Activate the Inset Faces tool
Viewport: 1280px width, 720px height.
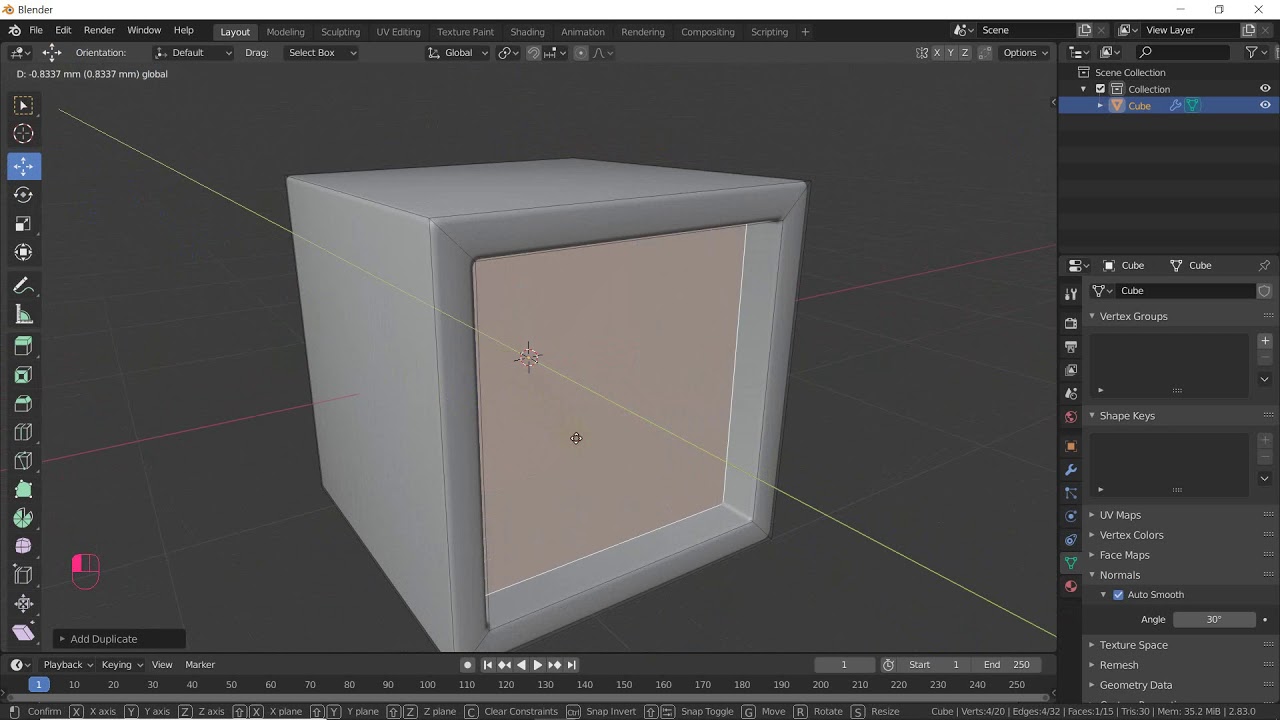point(24,375)
